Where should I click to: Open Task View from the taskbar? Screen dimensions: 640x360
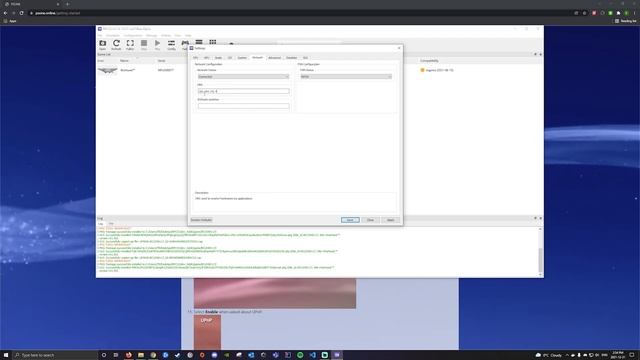(116, 355)
